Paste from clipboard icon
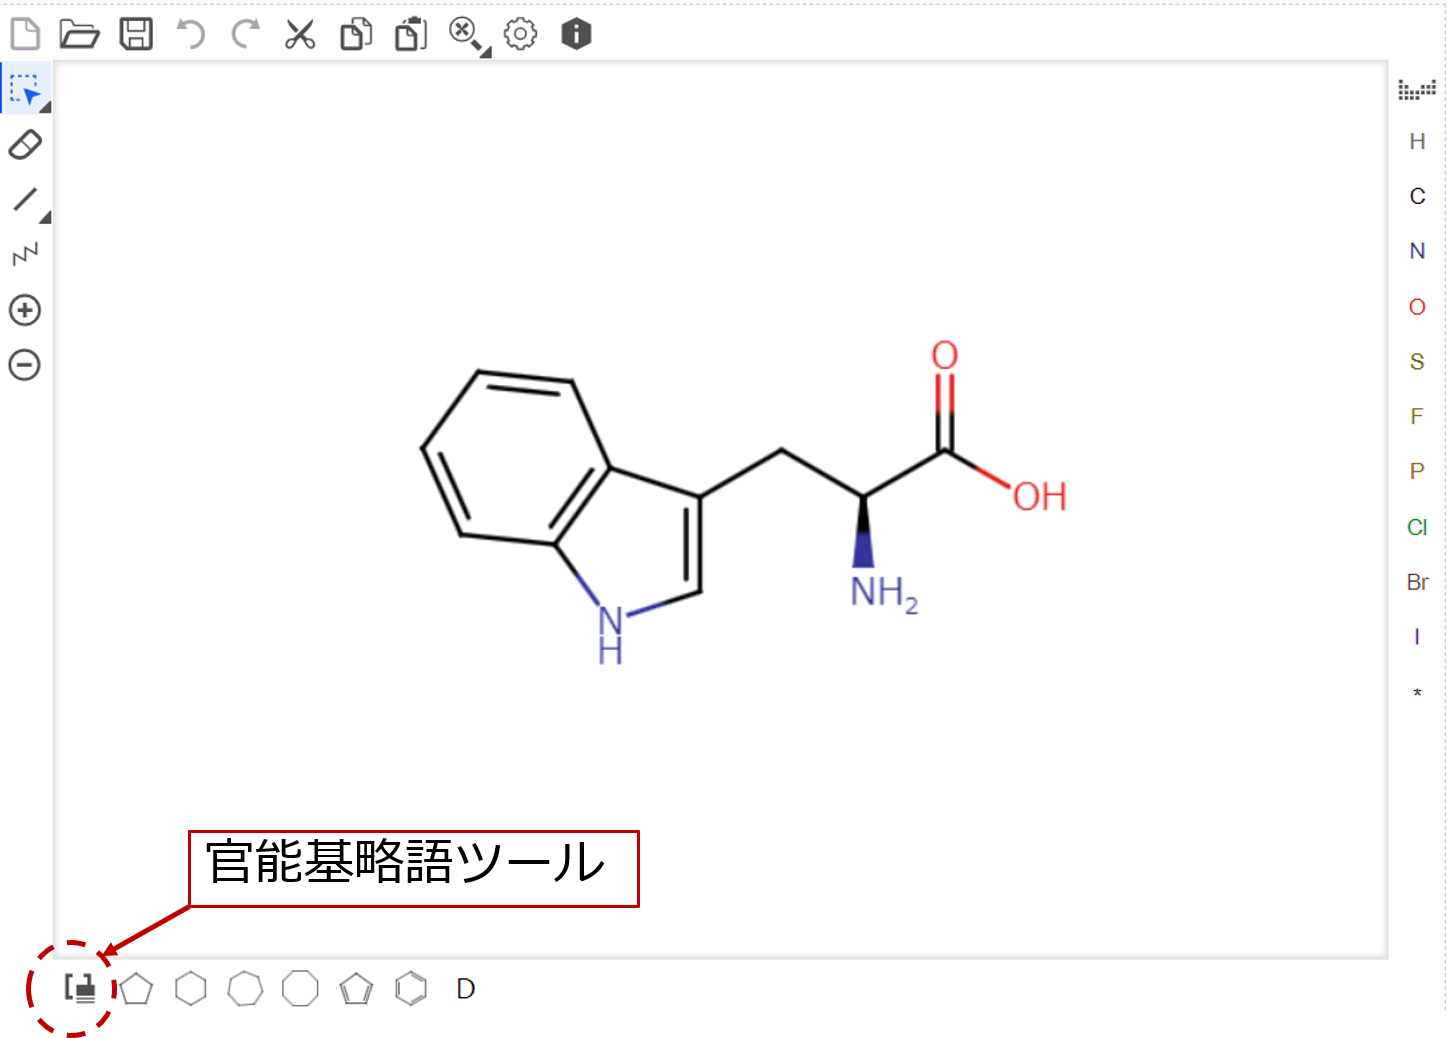1454x1038 pixels. coord(411,34)
